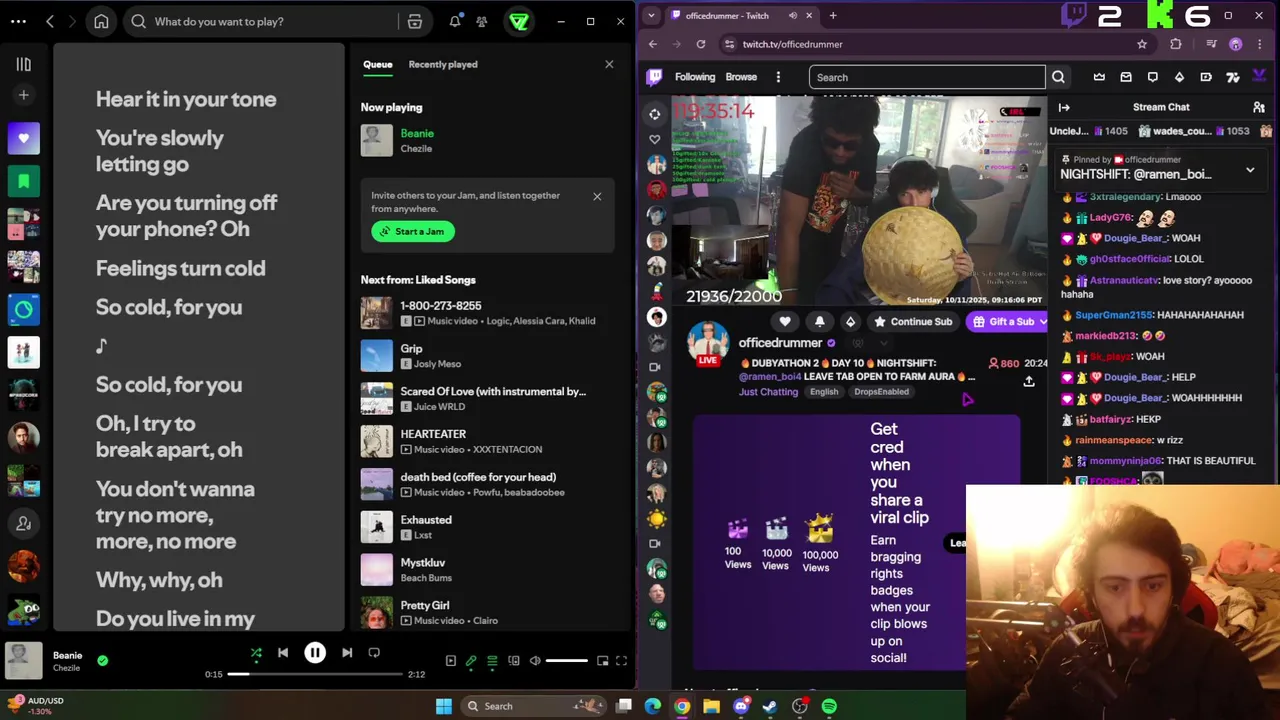Play 1-800-273-8255 from the queue
The width and height of the screenshot is (1280, 720).
486,313
